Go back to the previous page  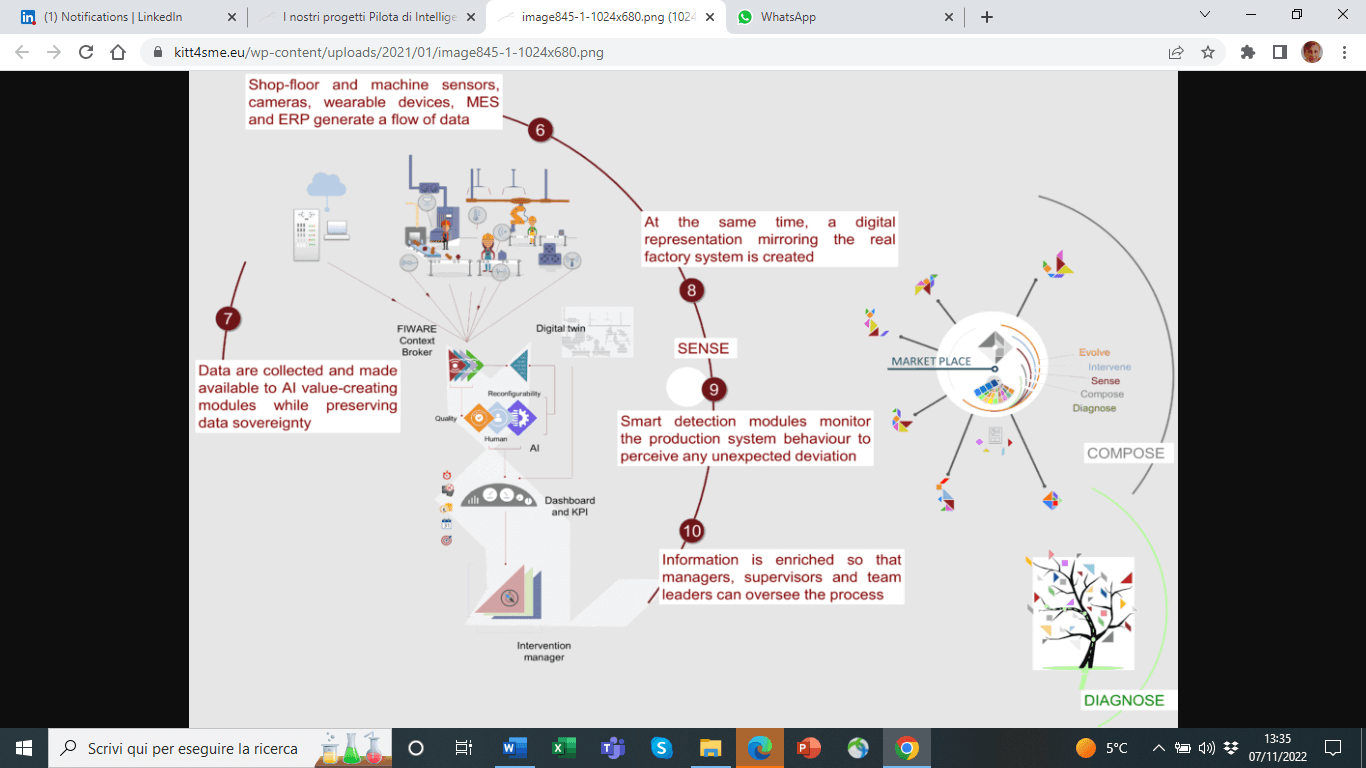point(22,52)
